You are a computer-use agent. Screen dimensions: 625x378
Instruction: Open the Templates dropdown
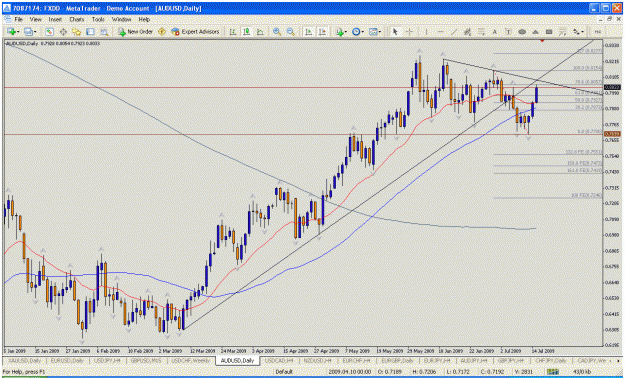pyautogui.click(x=374, y=32)
